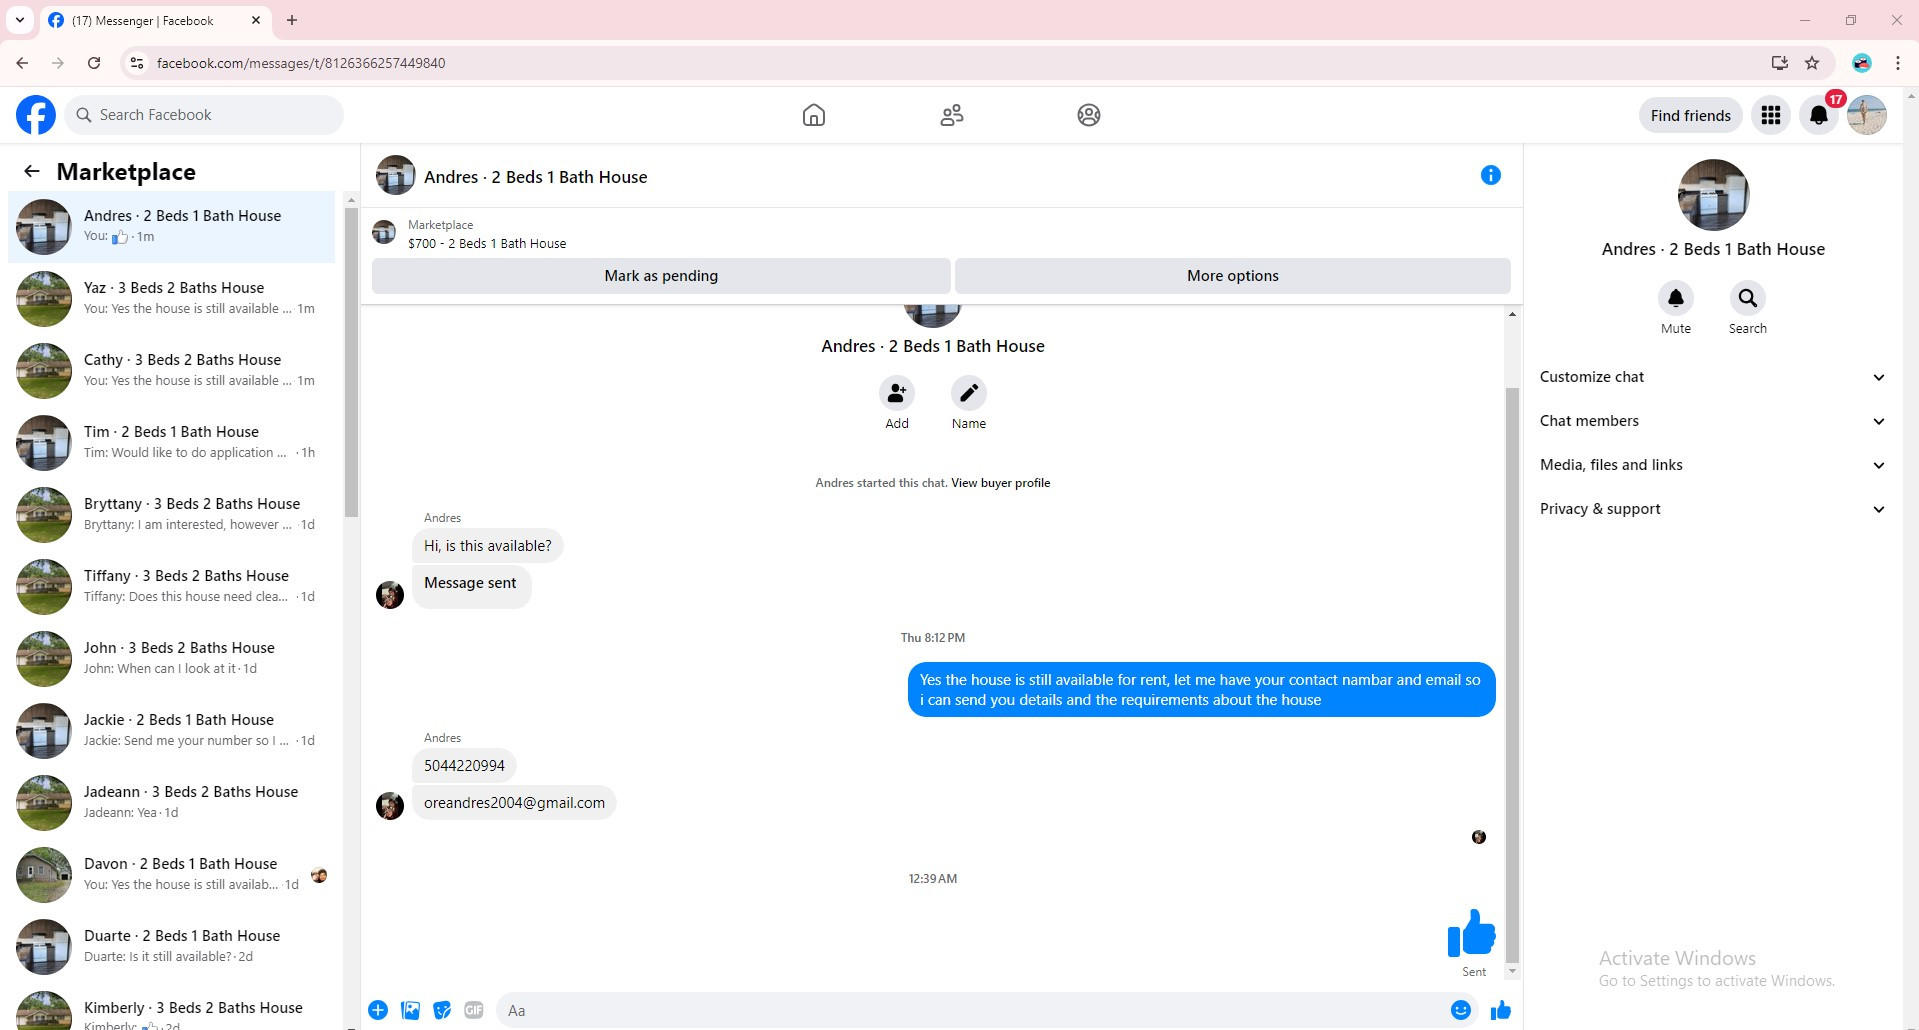Expand Privacy & support section

(x=1713, y=509)
